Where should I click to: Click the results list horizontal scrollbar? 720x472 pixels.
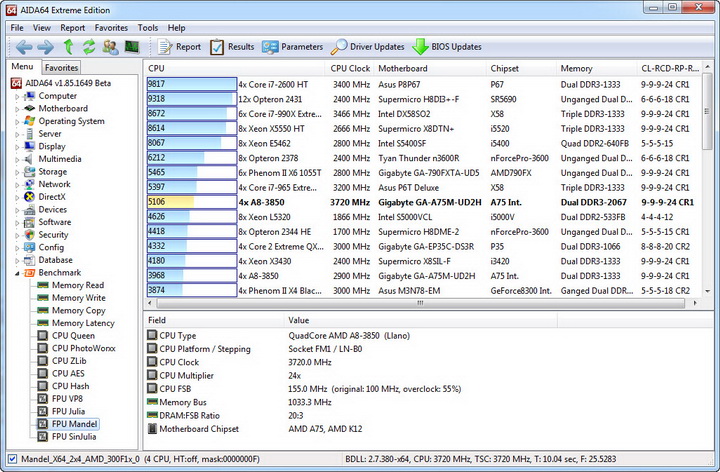(x=420, y=303)
